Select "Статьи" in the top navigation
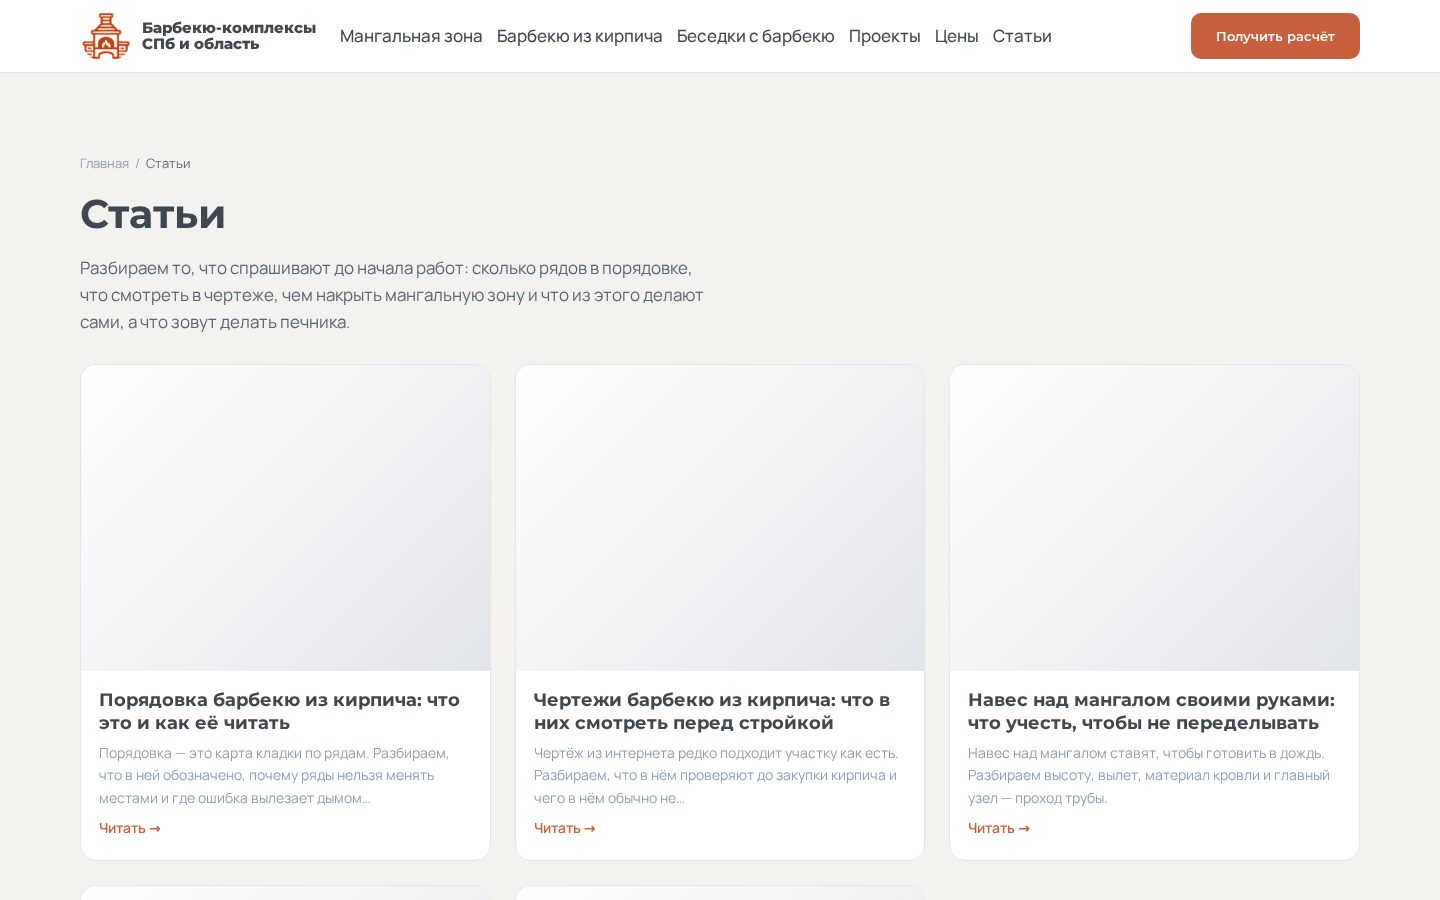The image size is (1440, 900). [1022, 36]
